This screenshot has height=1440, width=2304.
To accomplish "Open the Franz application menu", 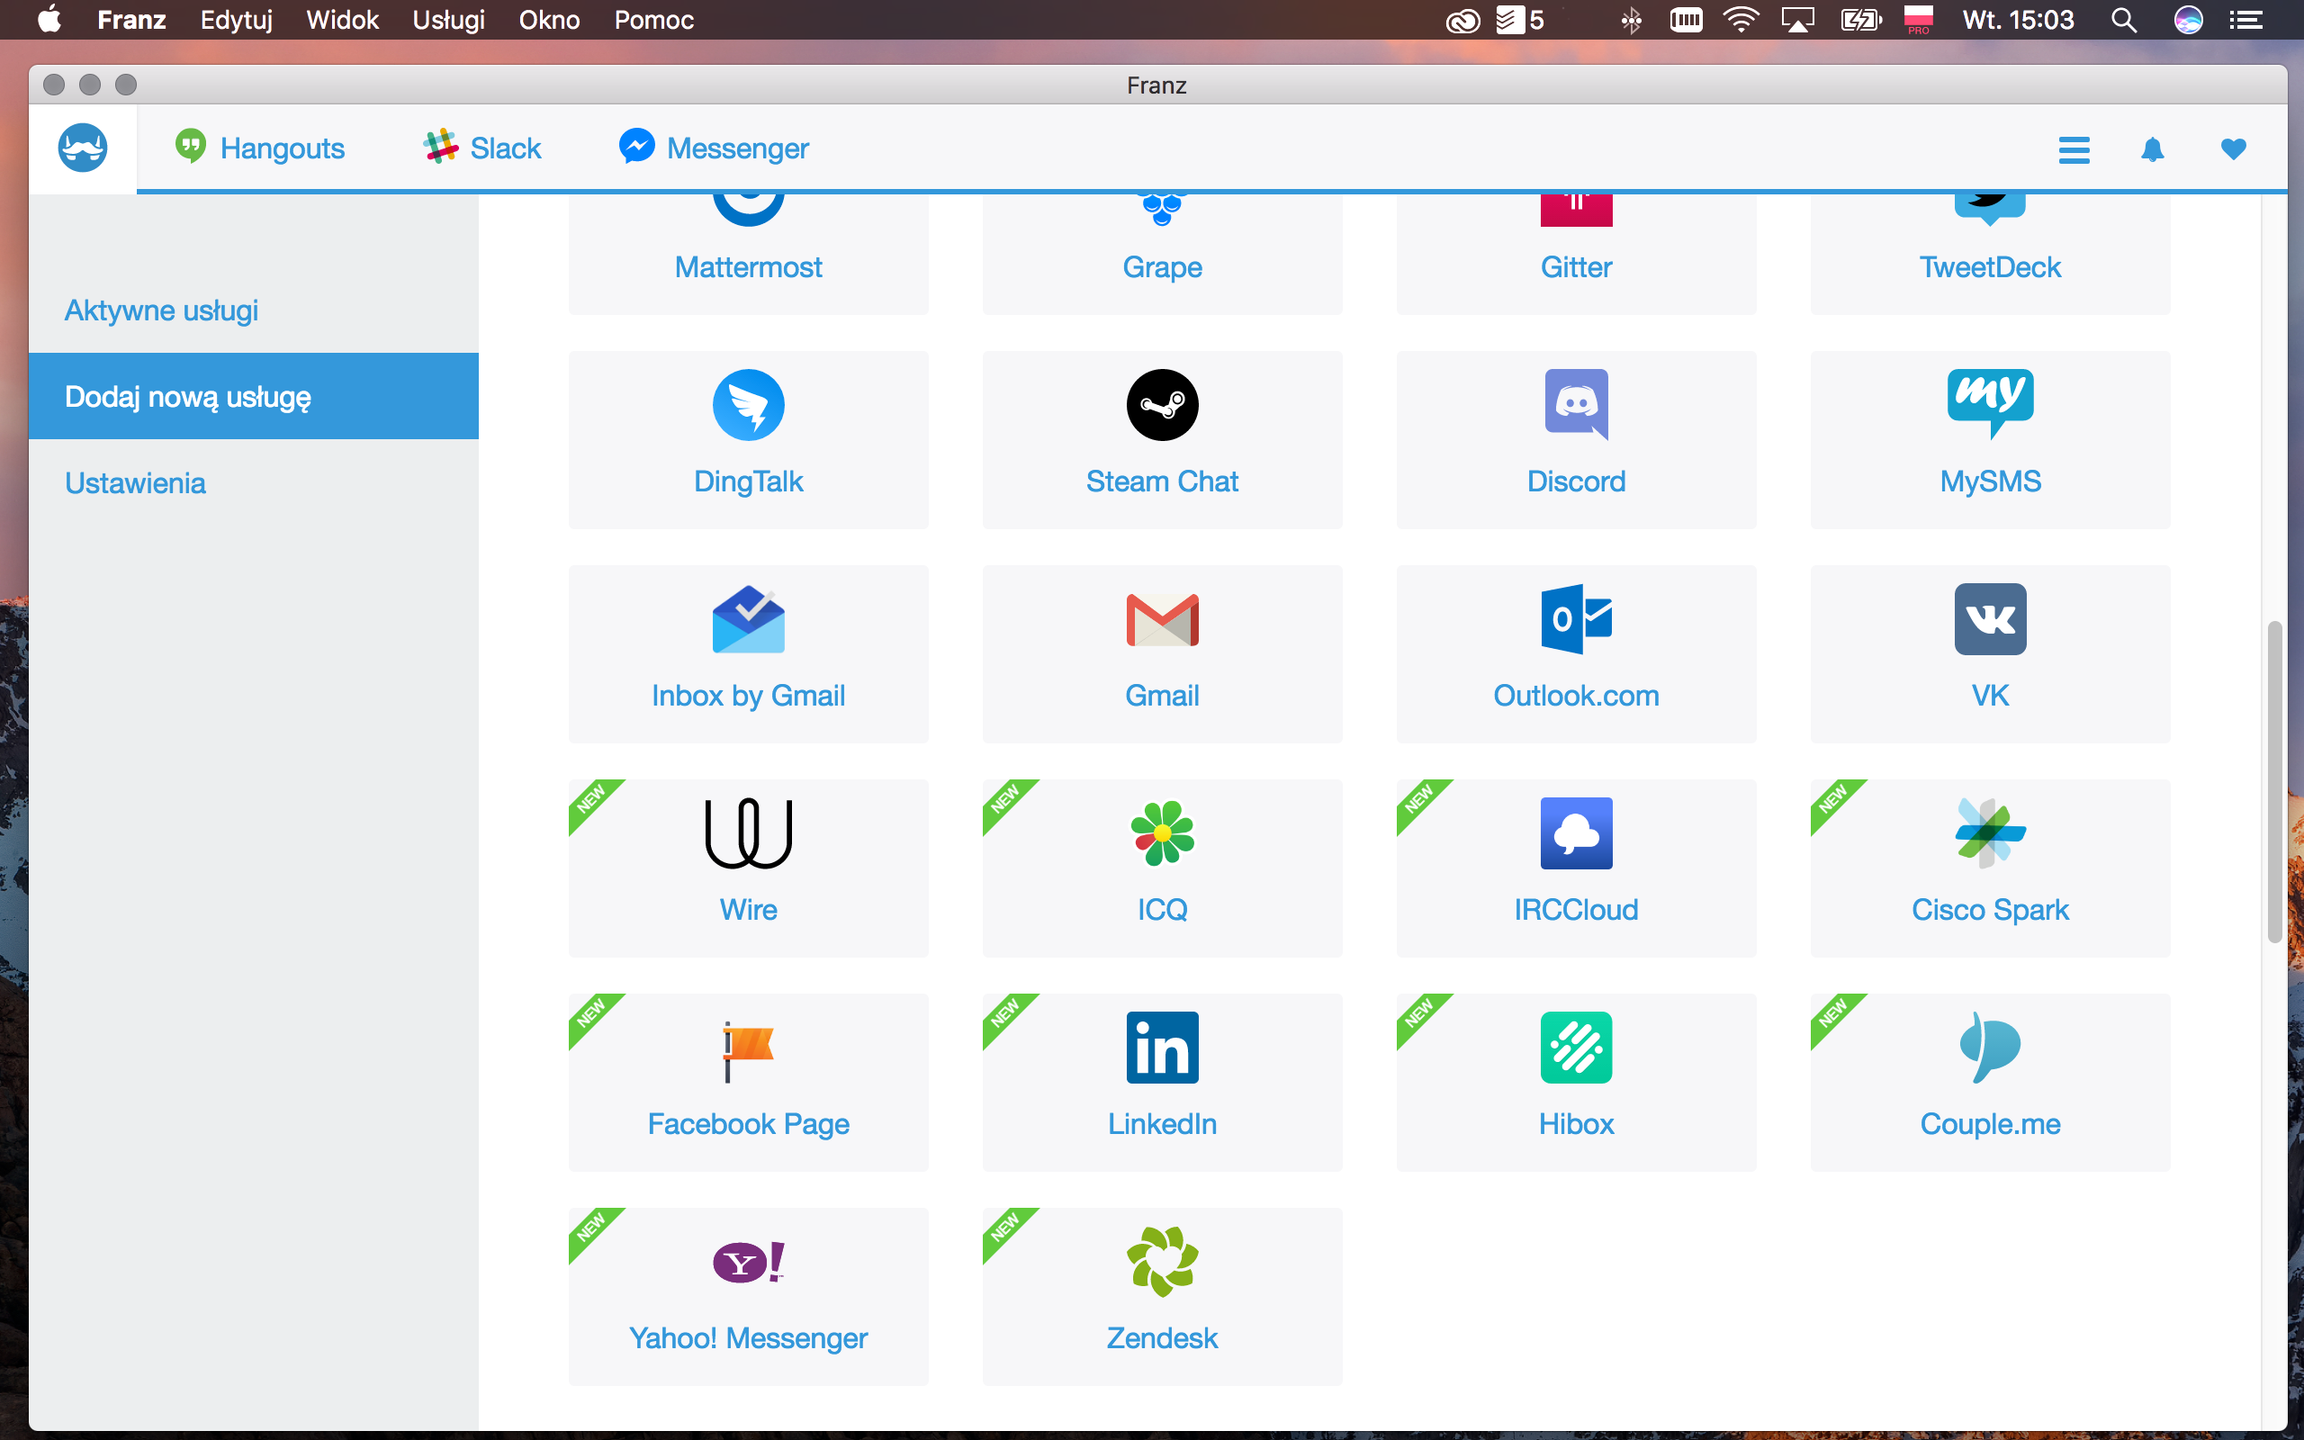I will coord(131,20).
